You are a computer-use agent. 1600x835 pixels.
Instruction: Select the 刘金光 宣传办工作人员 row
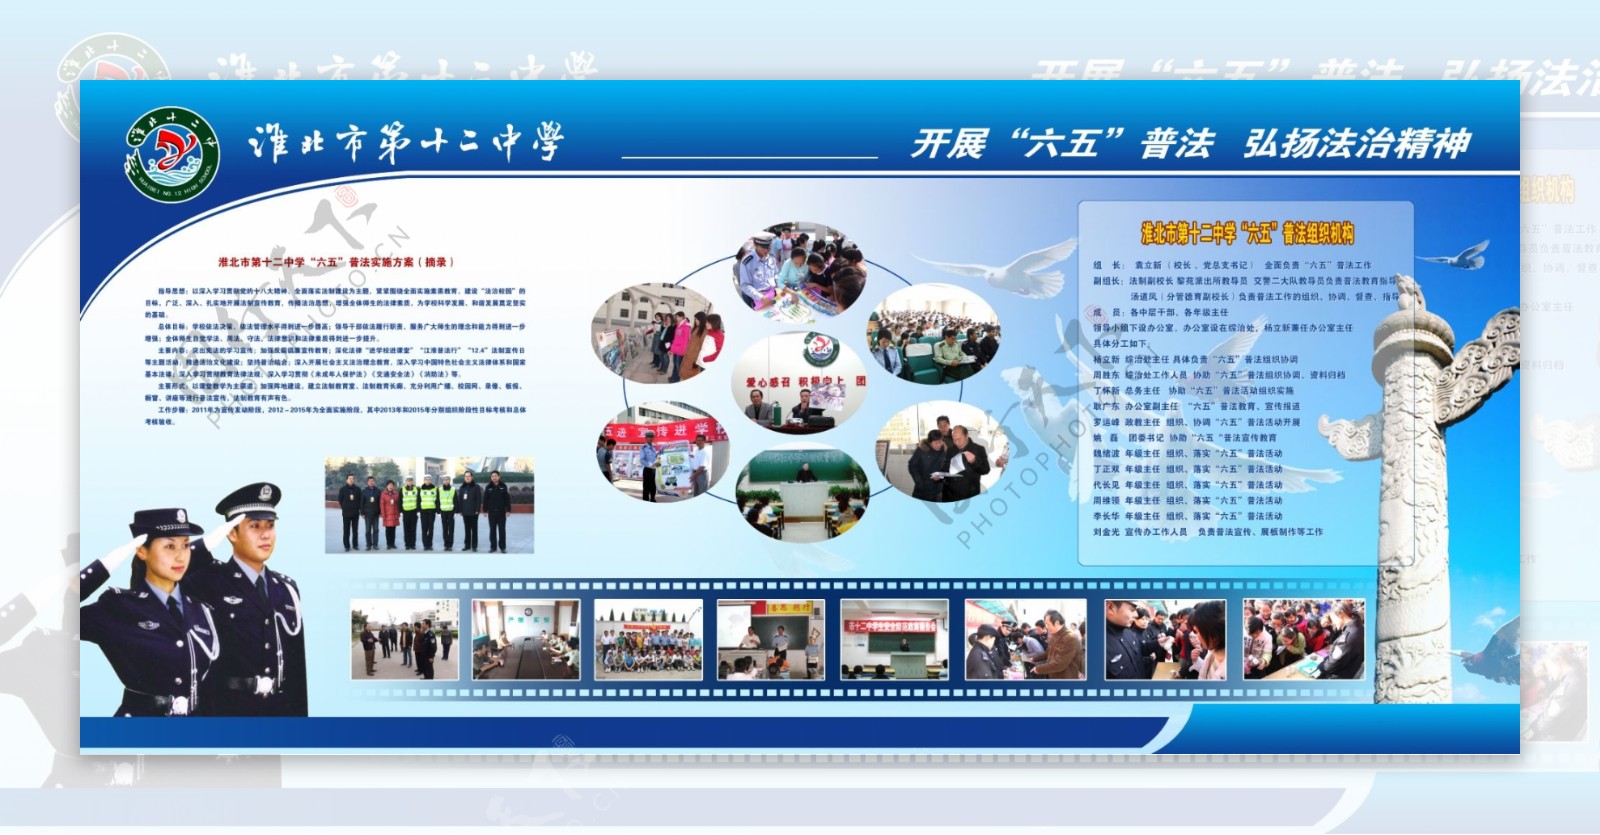(x=1207, y=532)
